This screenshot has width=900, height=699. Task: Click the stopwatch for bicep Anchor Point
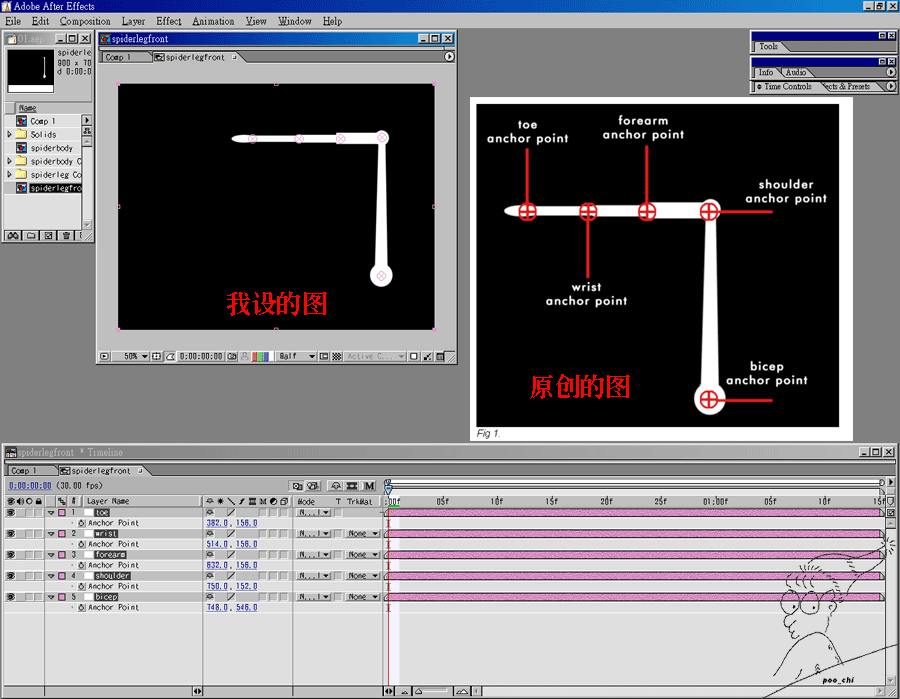click(82, 607)
